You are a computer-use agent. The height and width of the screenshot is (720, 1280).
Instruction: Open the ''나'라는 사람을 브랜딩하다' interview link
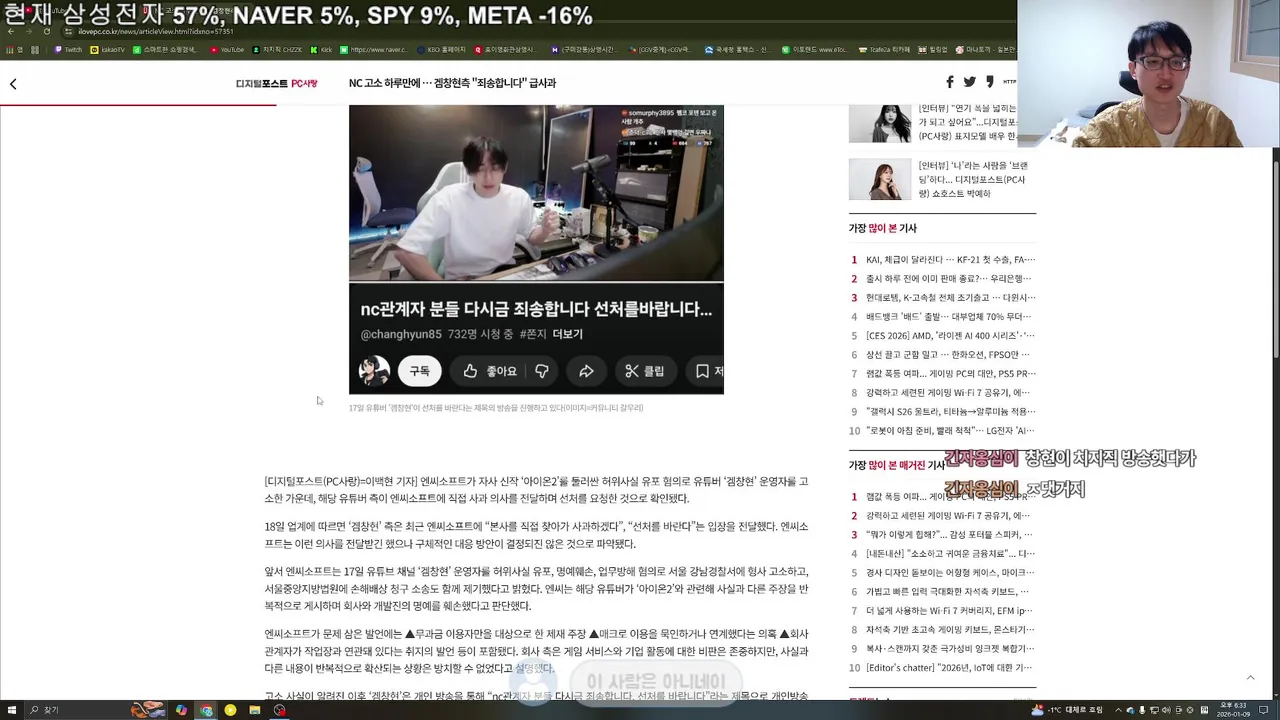[973, 179]
